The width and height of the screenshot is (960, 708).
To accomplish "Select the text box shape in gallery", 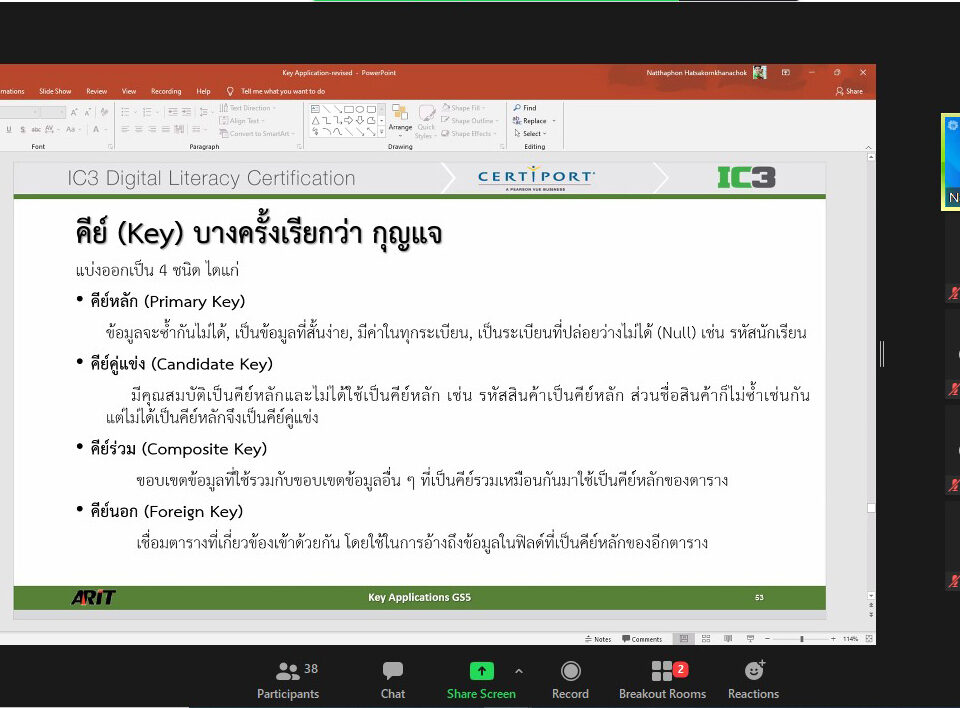I will 315,109.
